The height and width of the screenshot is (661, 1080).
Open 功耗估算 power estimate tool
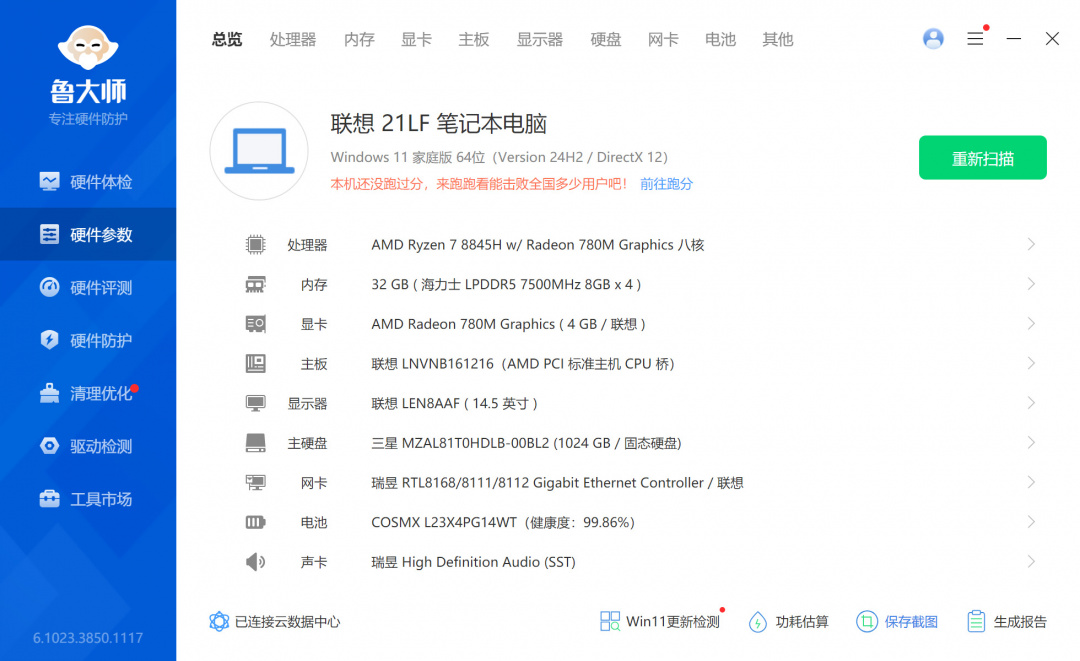[758, 621]
